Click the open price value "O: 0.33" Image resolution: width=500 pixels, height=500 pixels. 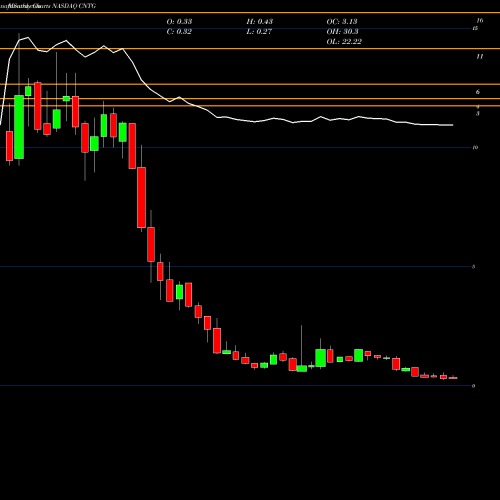(179, 21)
